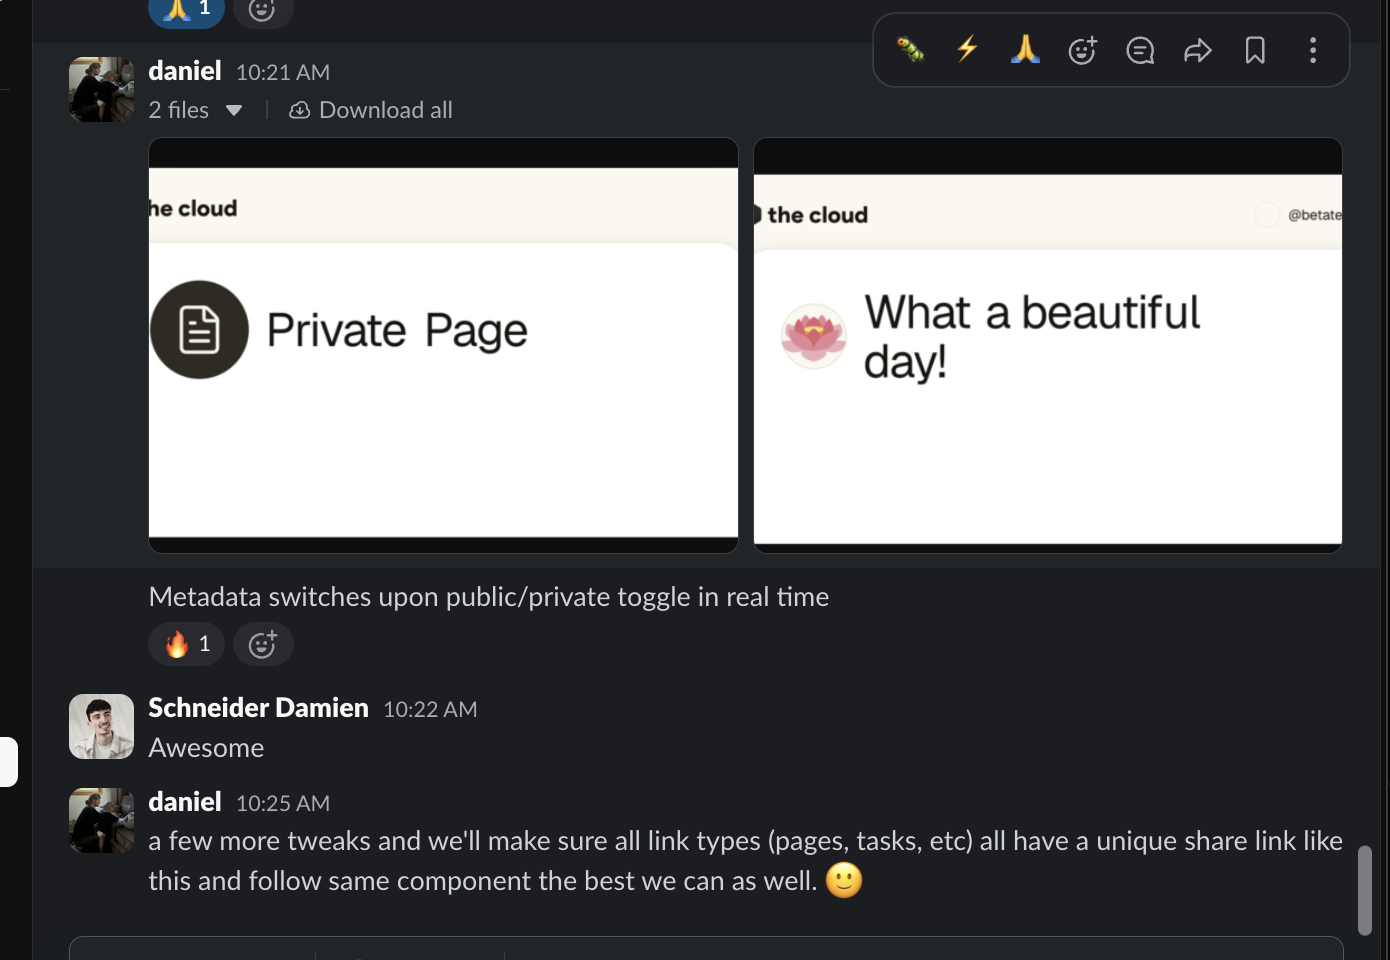
Task: Reply in thread using the speech bubble icon
Action: click(1140, 50)
